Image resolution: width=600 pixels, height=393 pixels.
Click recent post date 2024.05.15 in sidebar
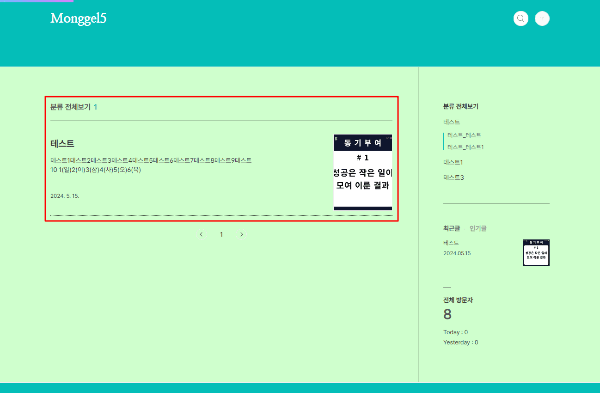tap(457, 253)
